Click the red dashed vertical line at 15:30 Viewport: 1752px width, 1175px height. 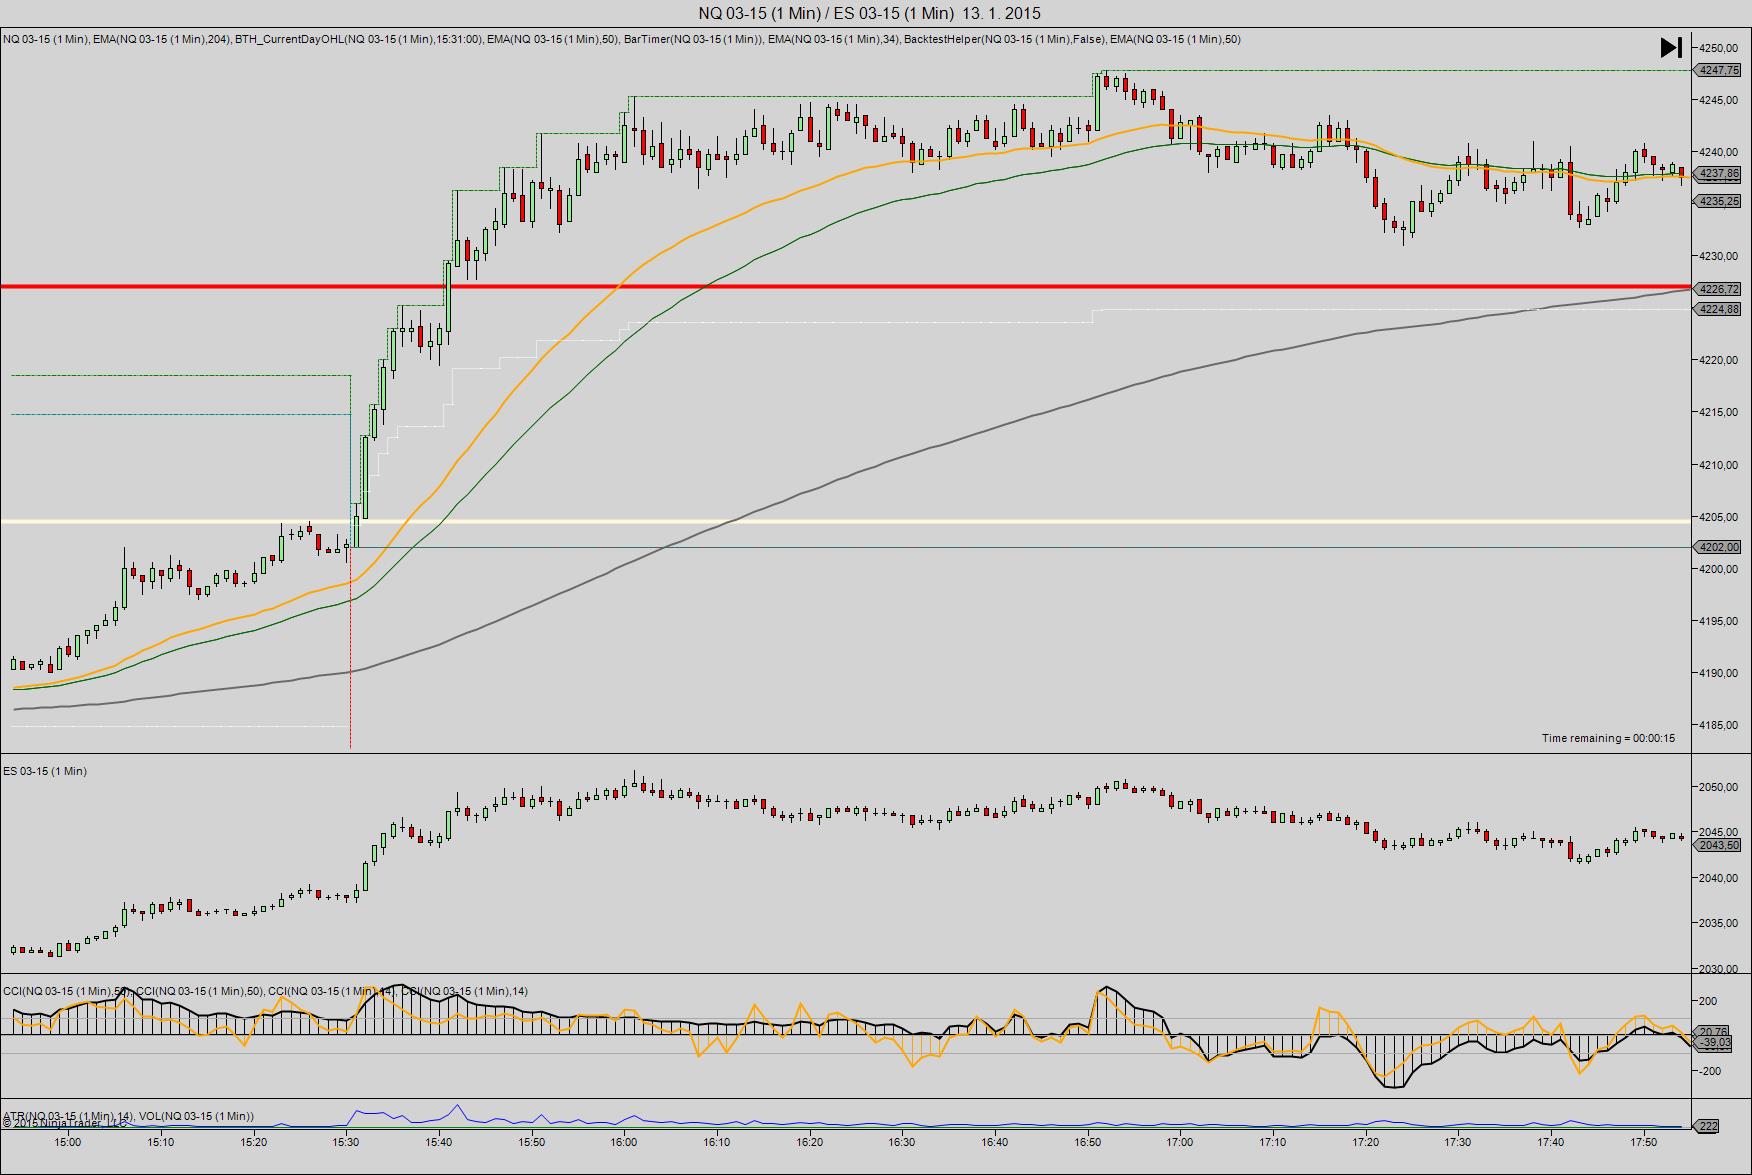point(350,650)
